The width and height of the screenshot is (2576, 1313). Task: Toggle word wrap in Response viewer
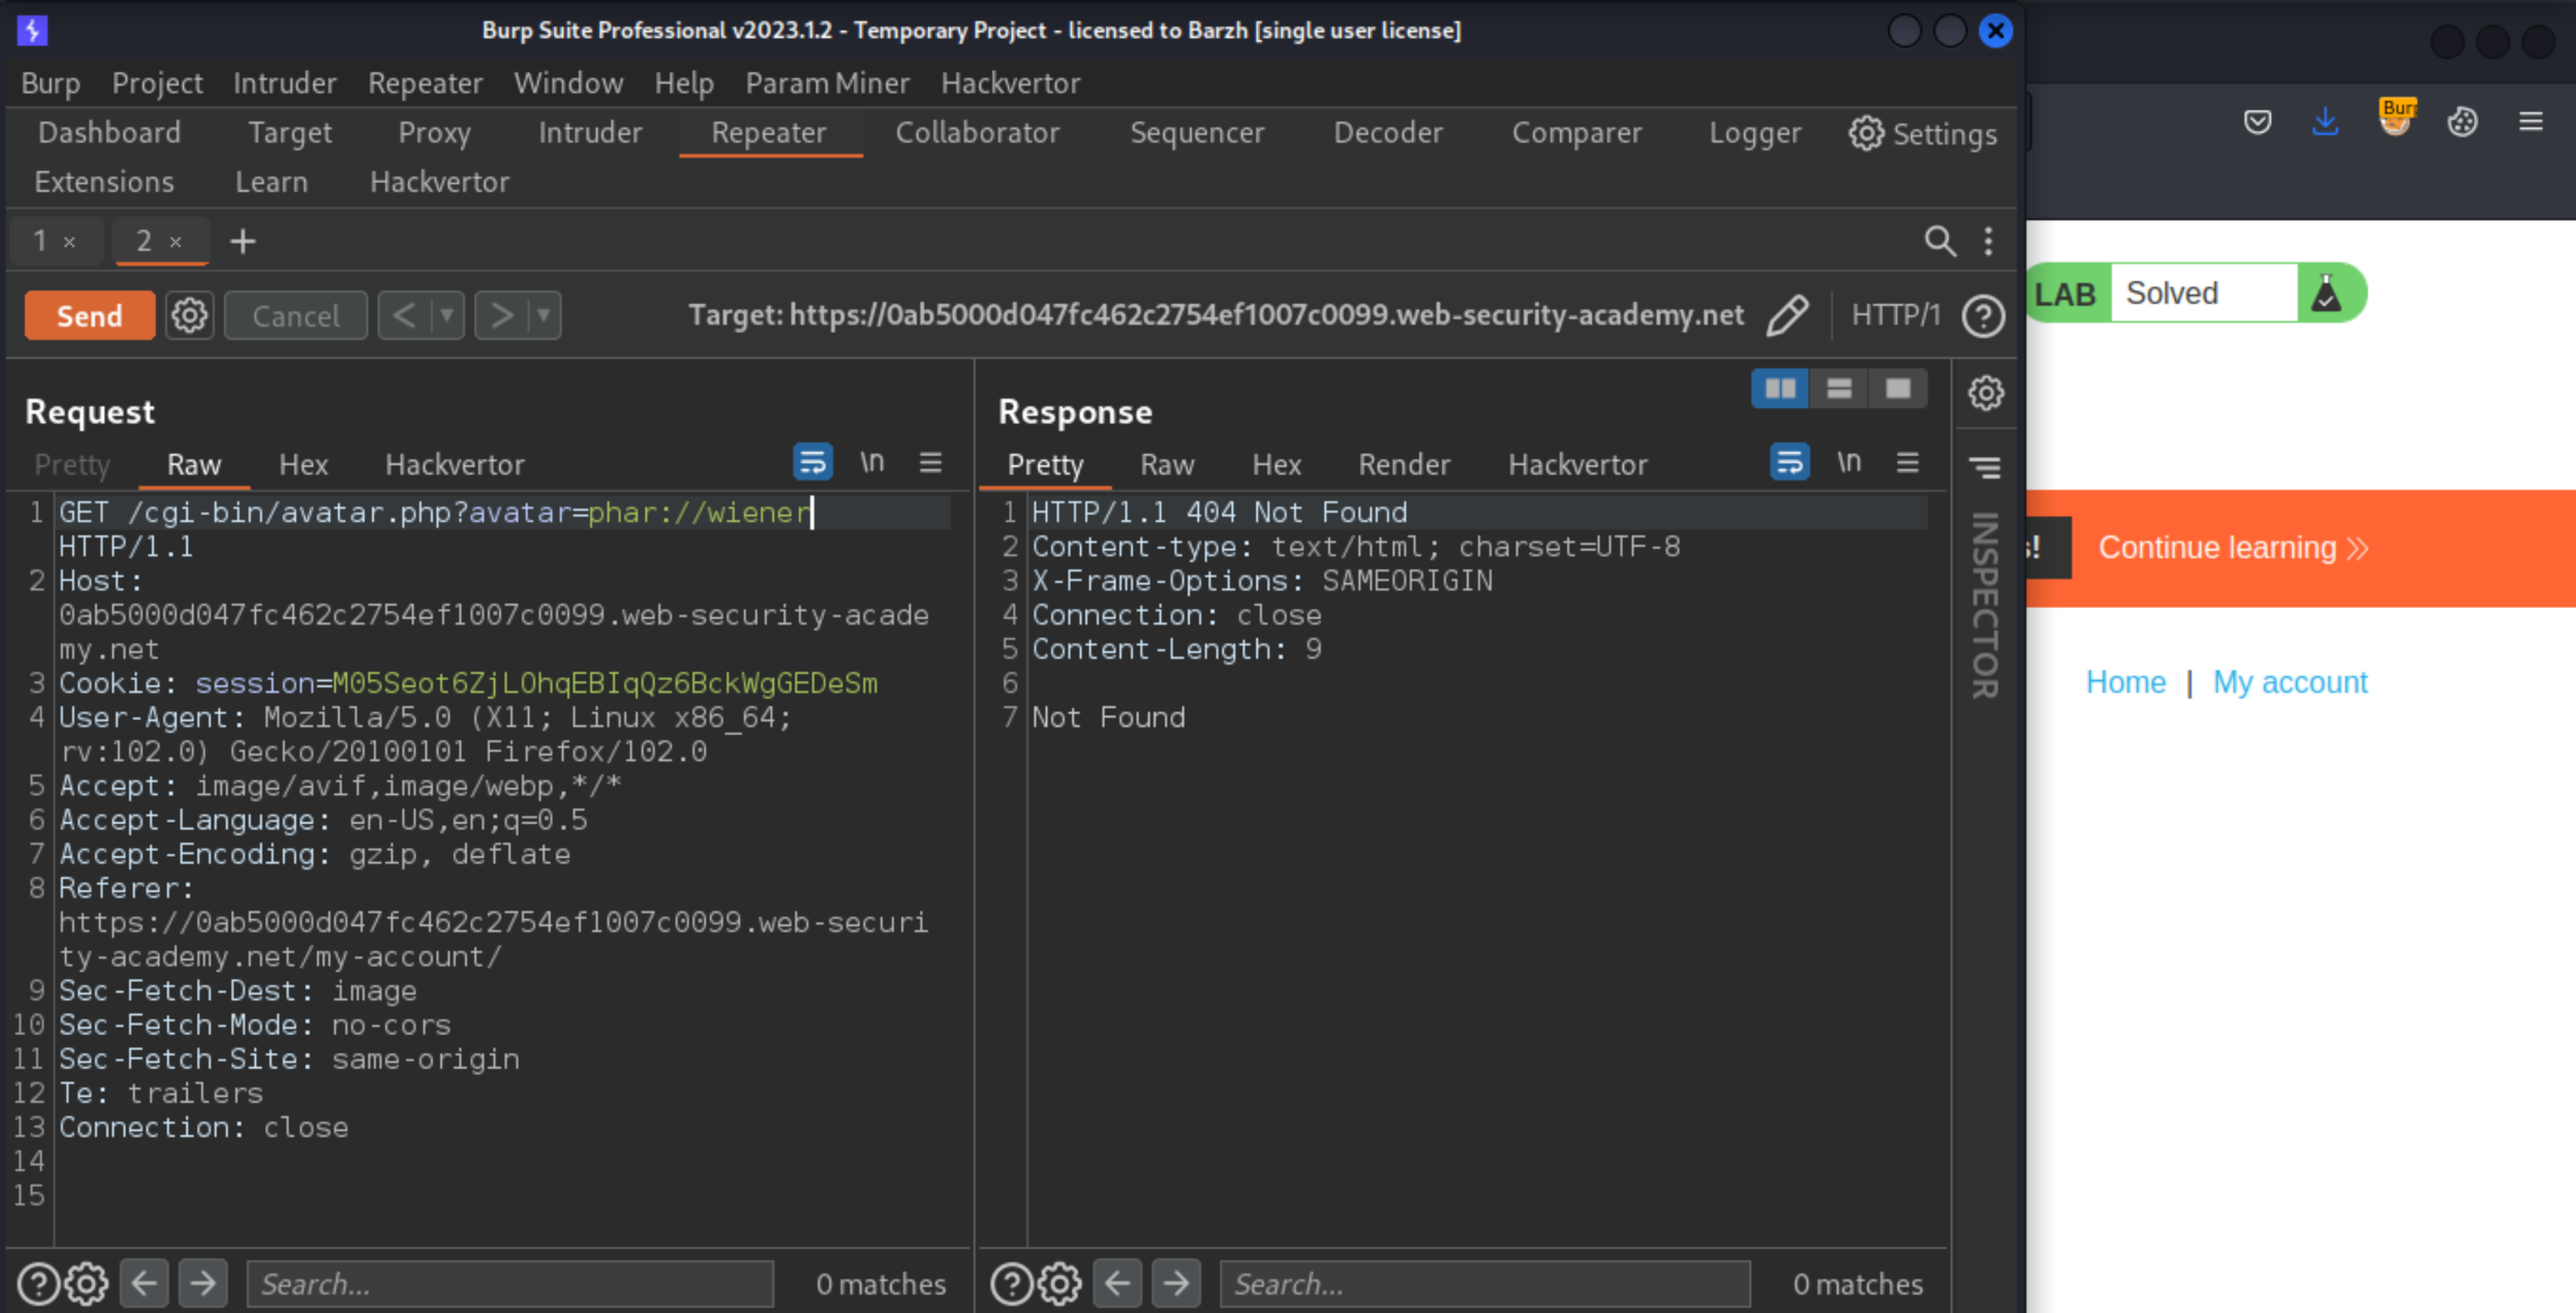pos(1790,462)
